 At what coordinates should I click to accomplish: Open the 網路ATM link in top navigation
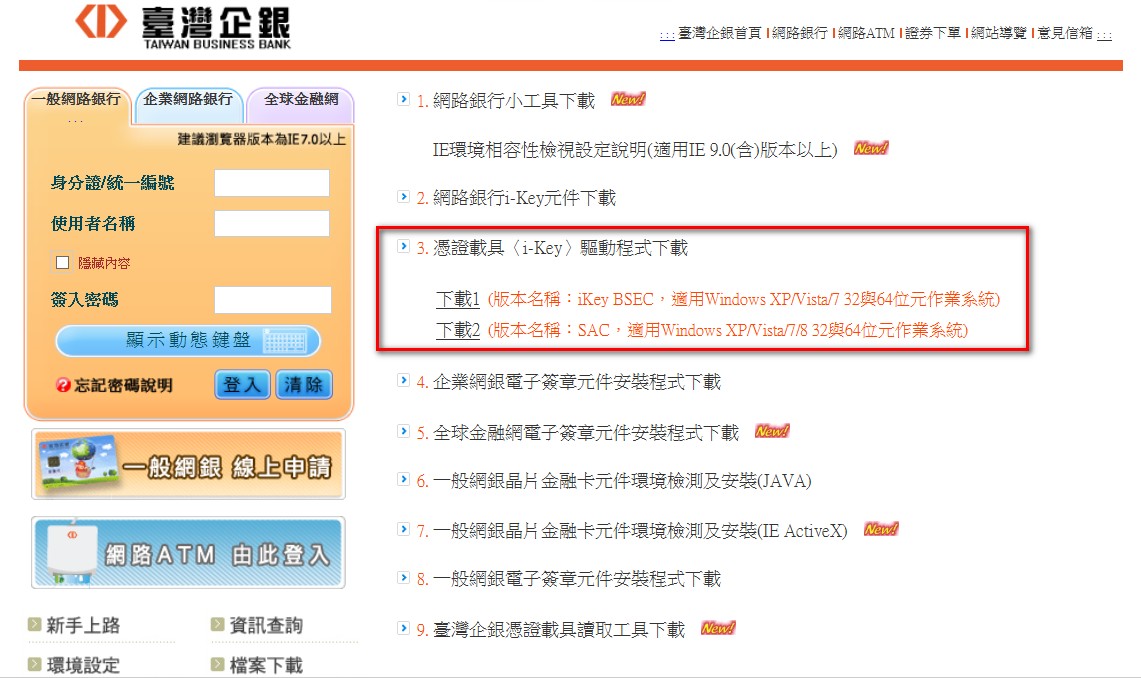coord(866,33)
